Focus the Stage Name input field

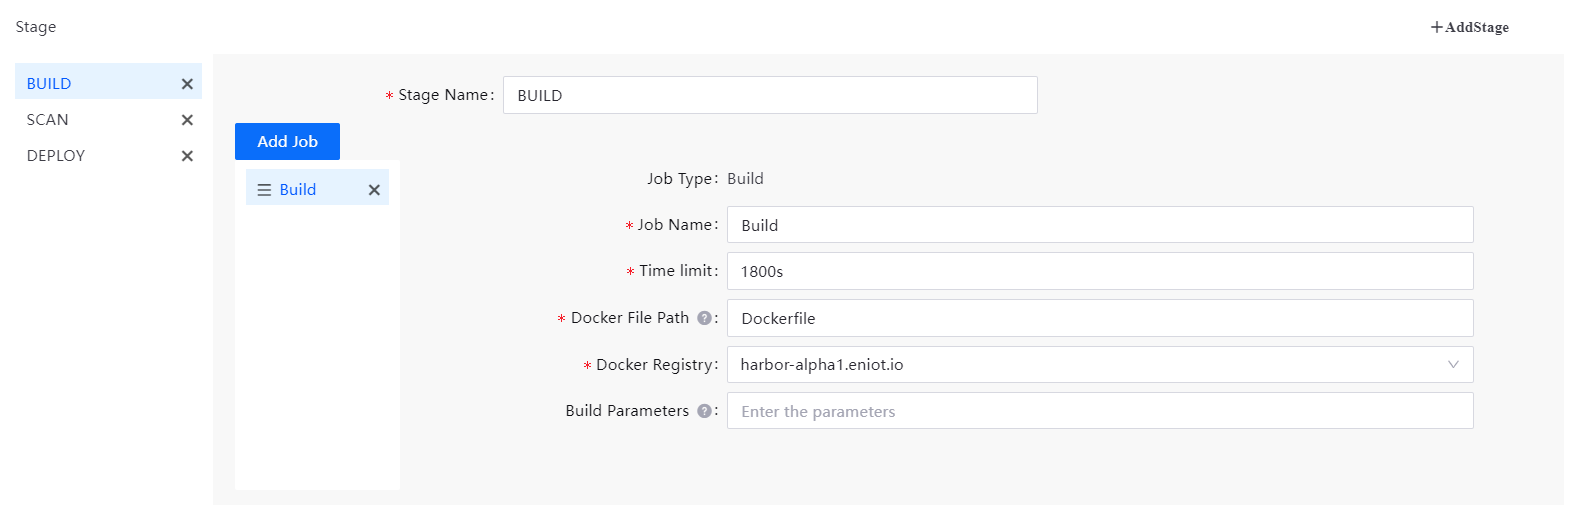[x=770, y=95]
